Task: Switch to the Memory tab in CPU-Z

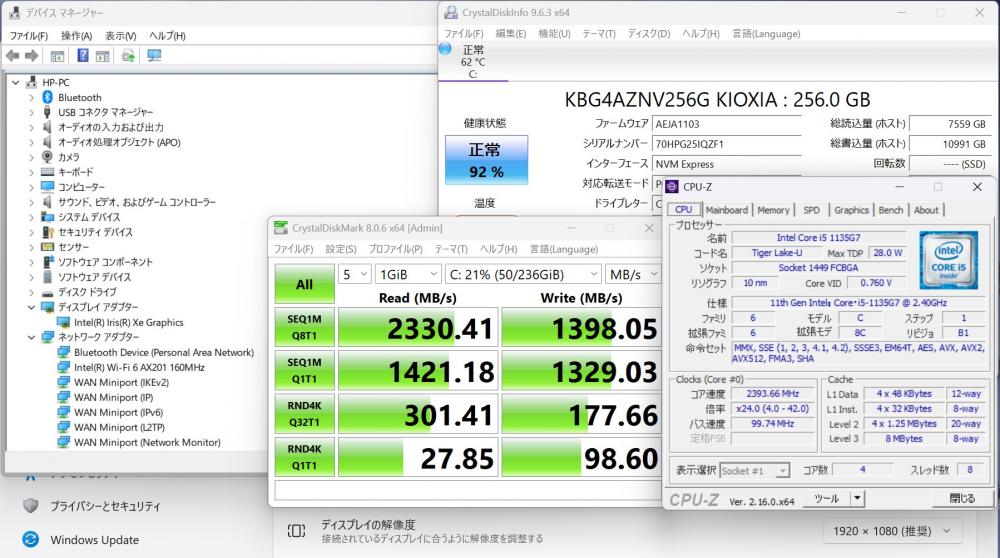Action: pyautogui.click(x=773, y=210)
